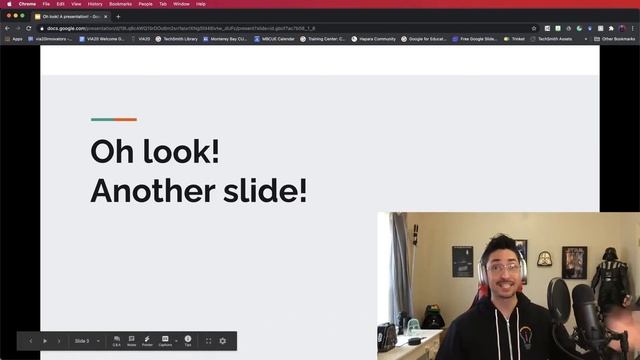Open the Bookmarks menu
Screen dimensions: 640x360
pyautogui.click(x=120, y=4)
